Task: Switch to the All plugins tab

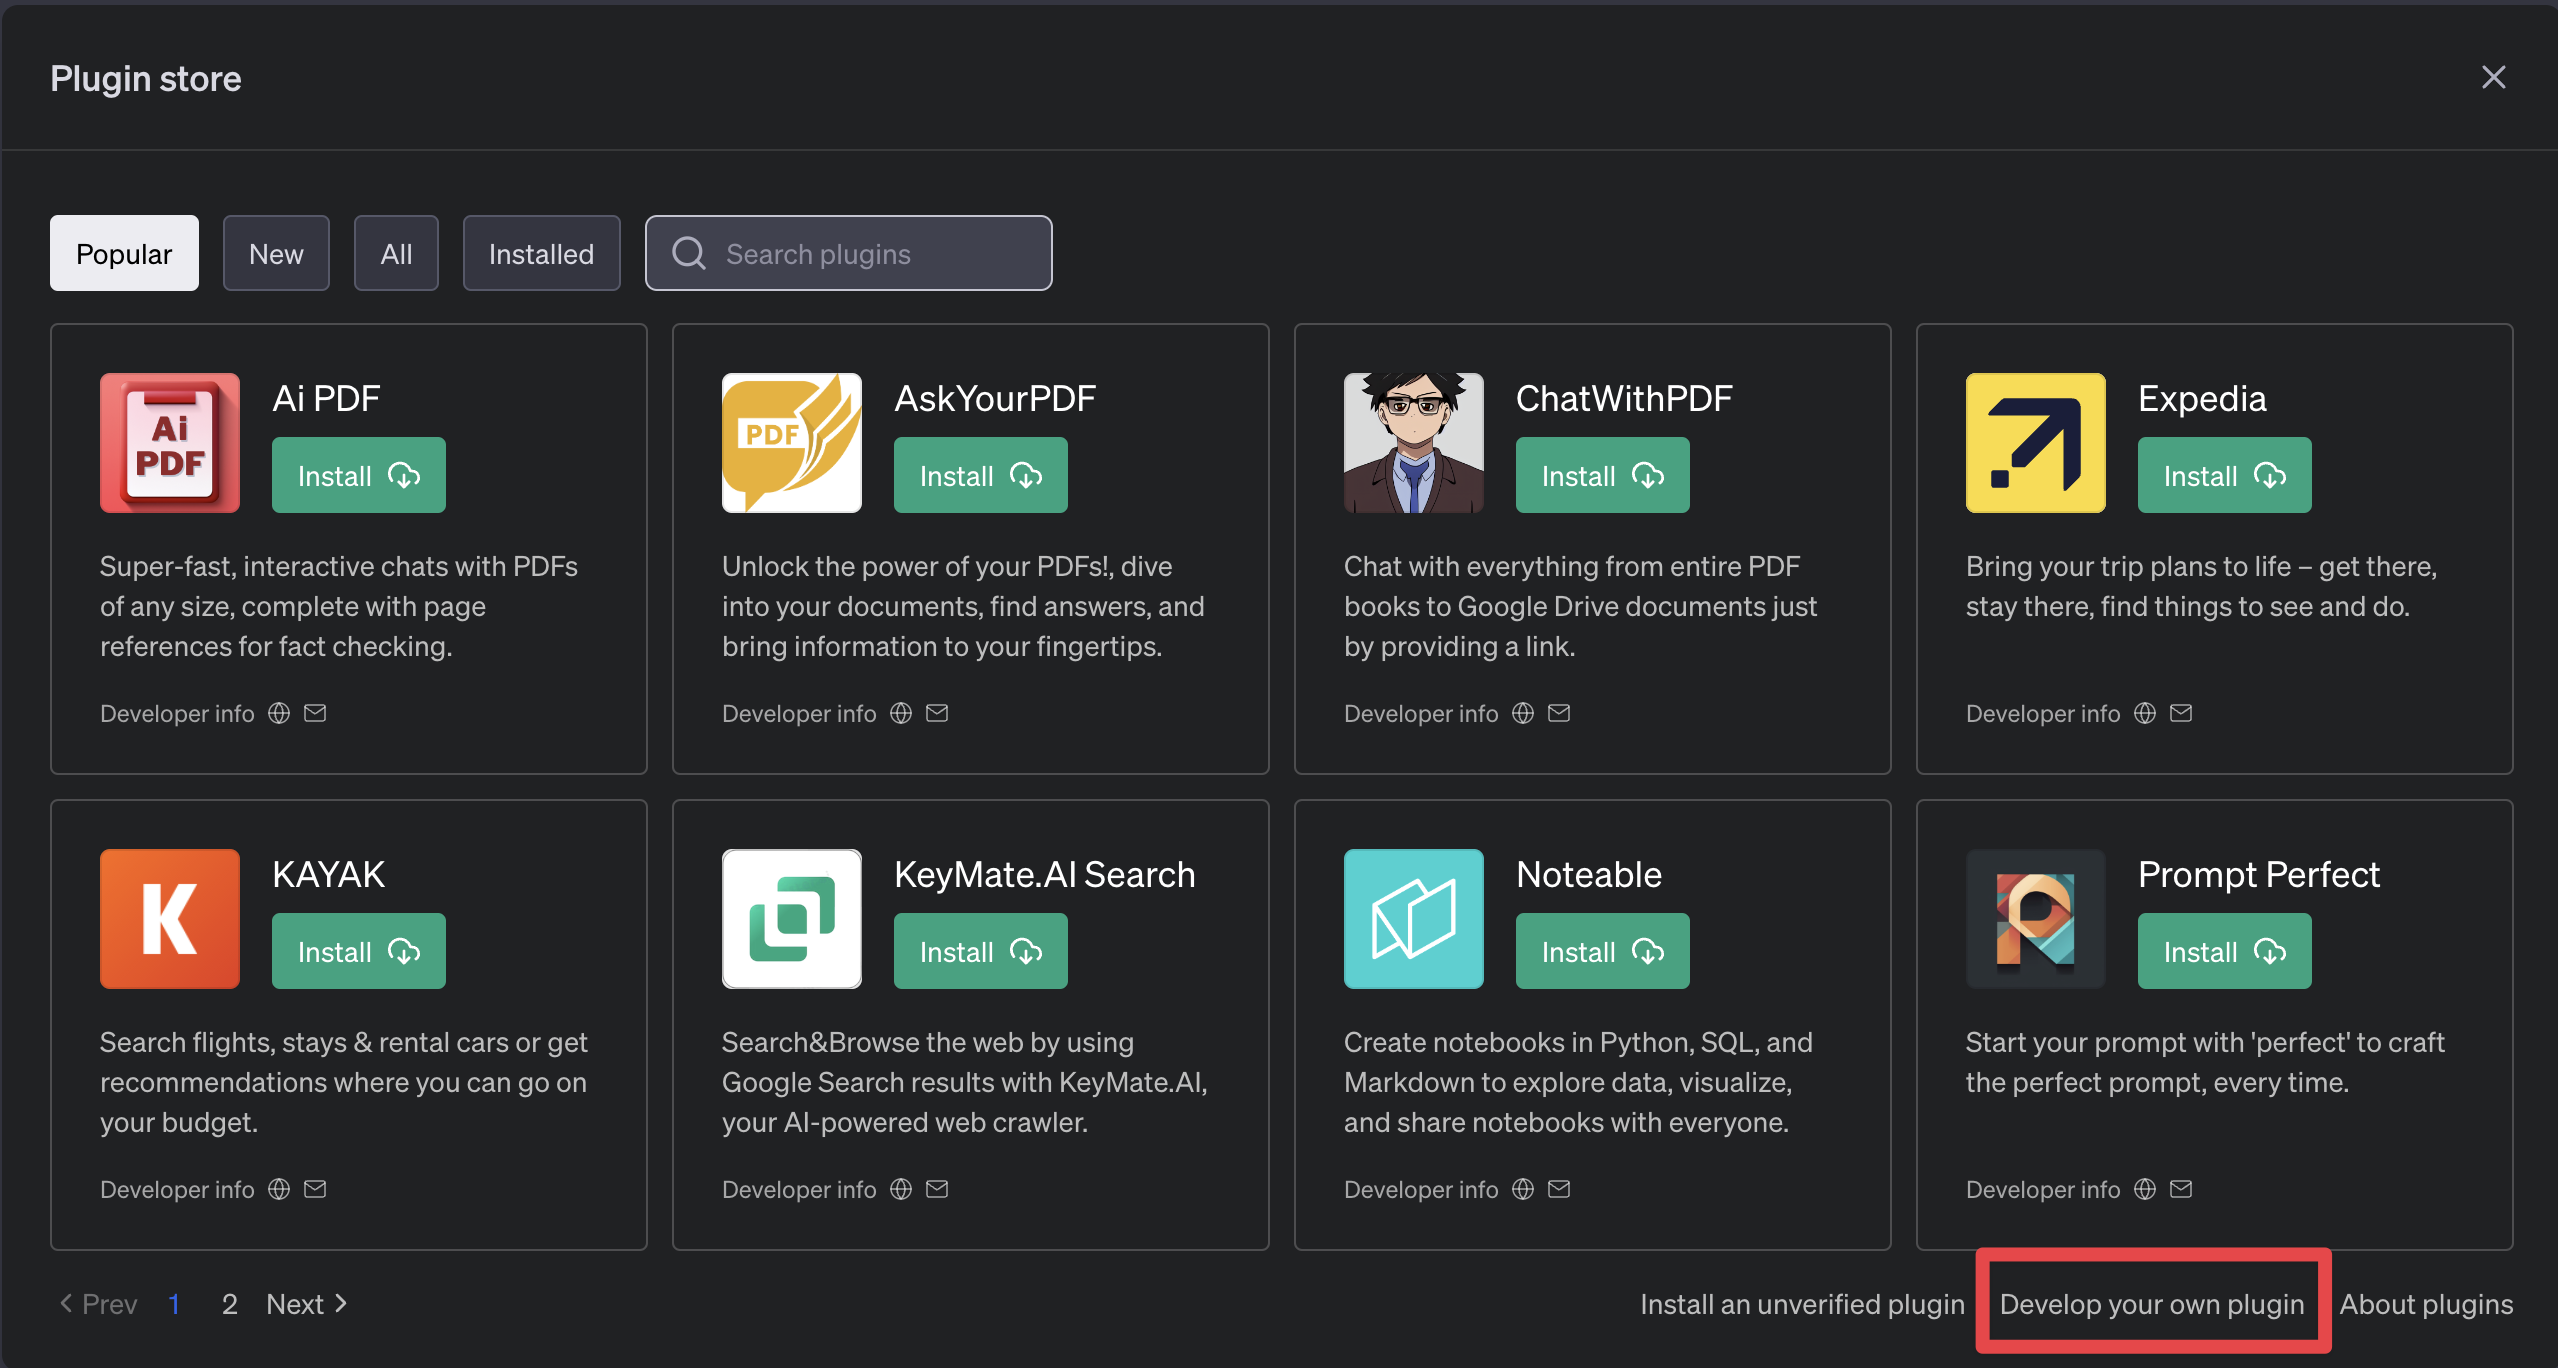Action: [396, 253]
